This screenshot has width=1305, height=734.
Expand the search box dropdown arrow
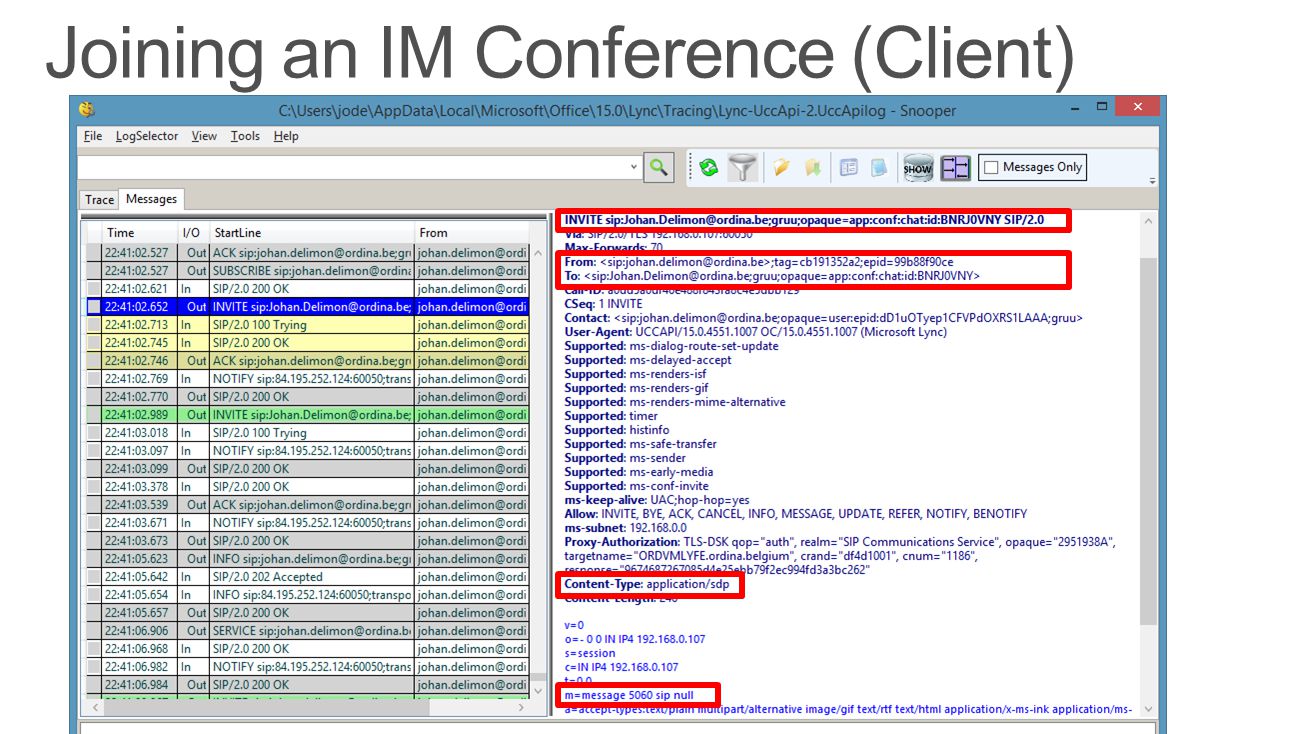634,168
